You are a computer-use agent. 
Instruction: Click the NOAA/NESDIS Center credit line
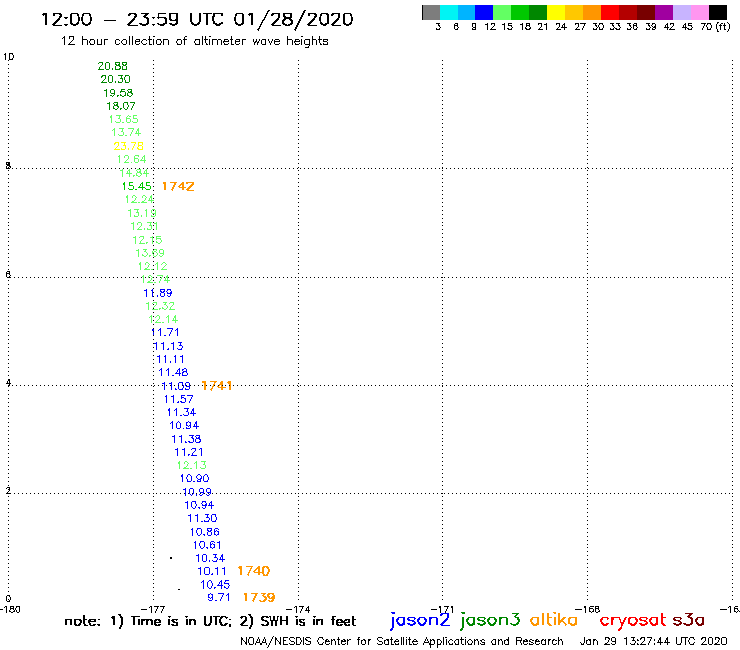click(402, 642)
